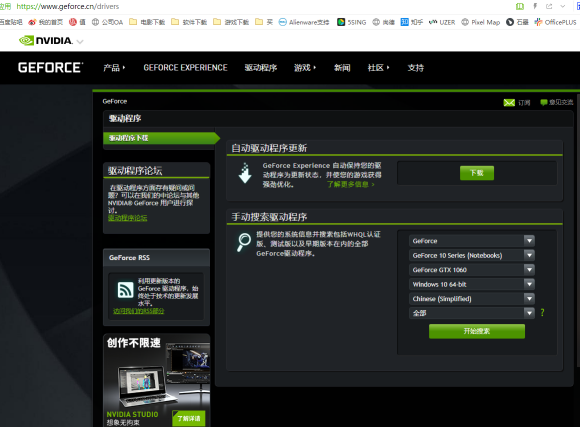Open the 游戏 menu
The image size is (580, 427).
pos(305,68)
